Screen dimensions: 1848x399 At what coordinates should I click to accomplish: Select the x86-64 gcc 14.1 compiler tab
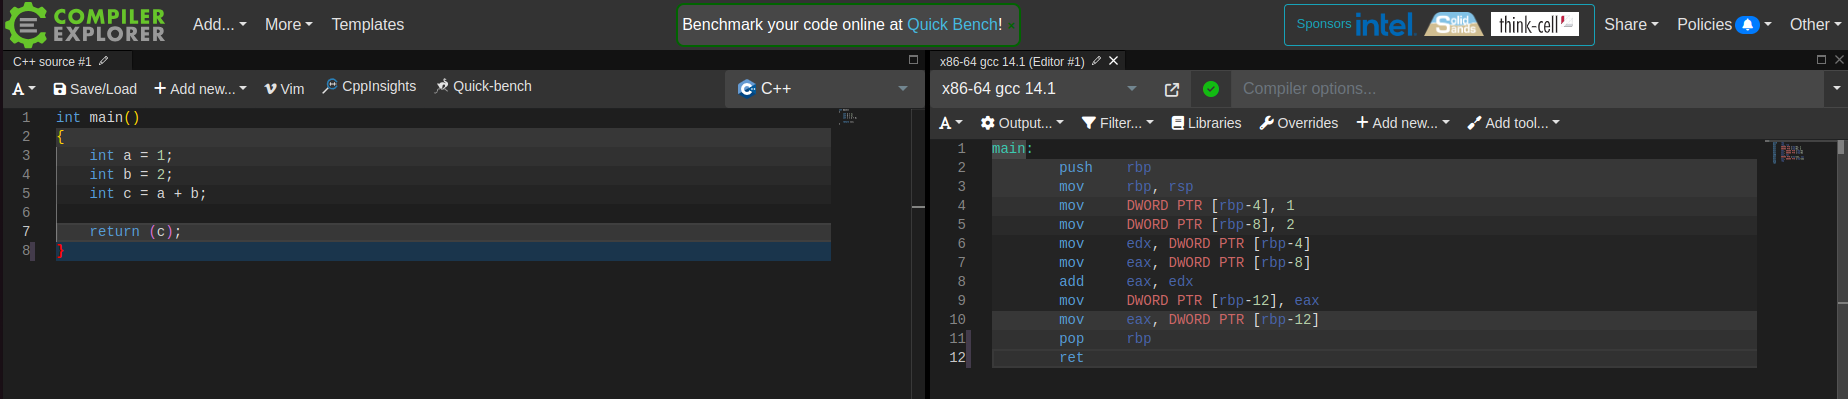click(1012, 61)
